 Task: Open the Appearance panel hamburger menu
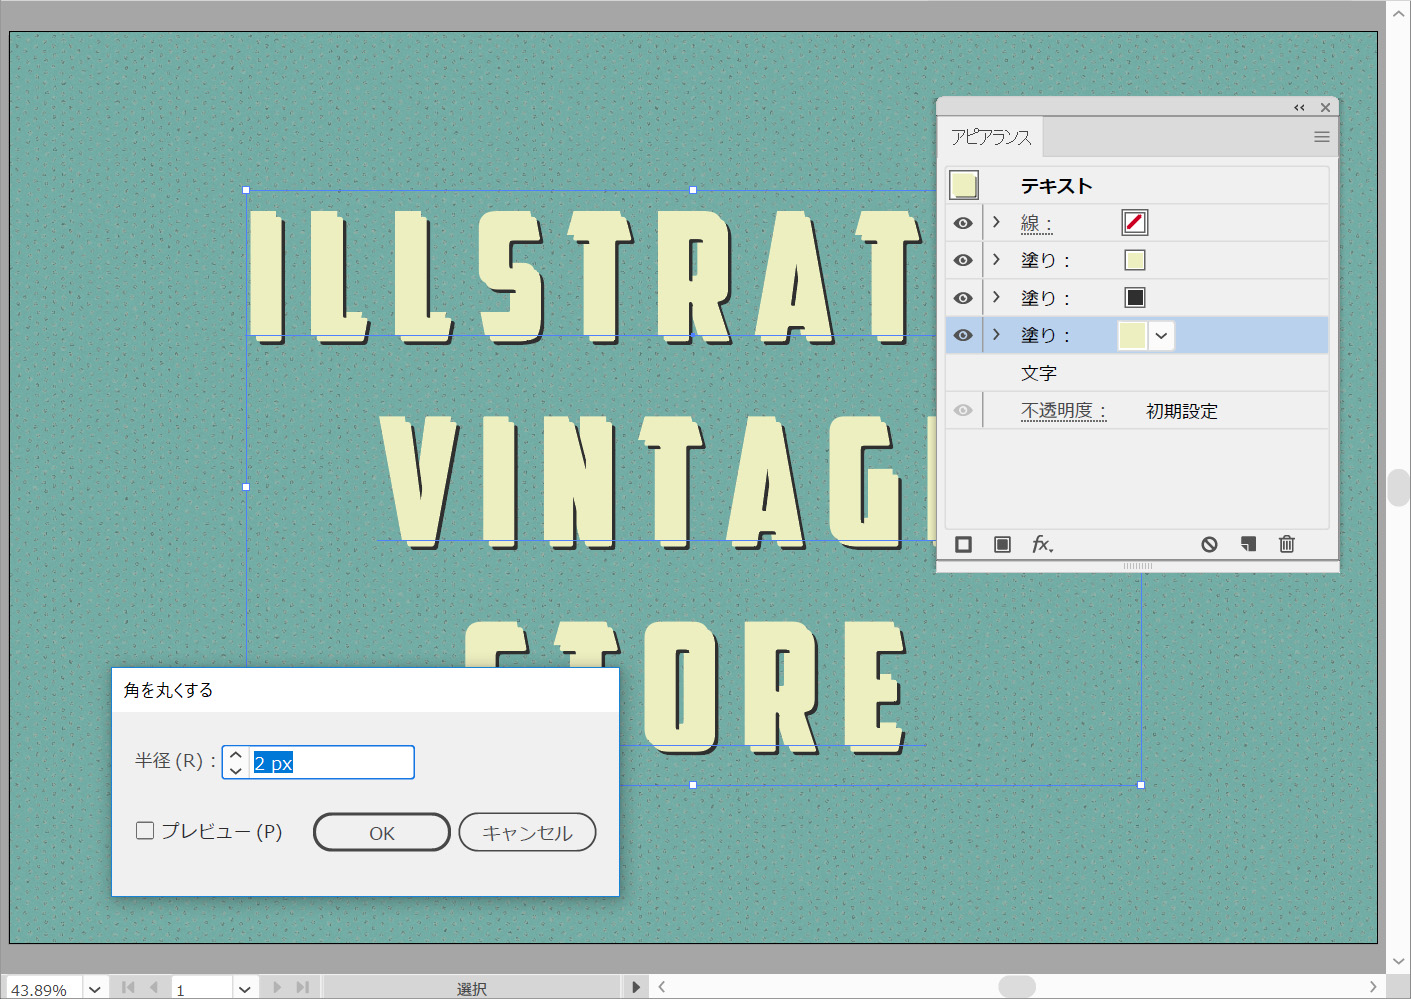(1321, 137)
